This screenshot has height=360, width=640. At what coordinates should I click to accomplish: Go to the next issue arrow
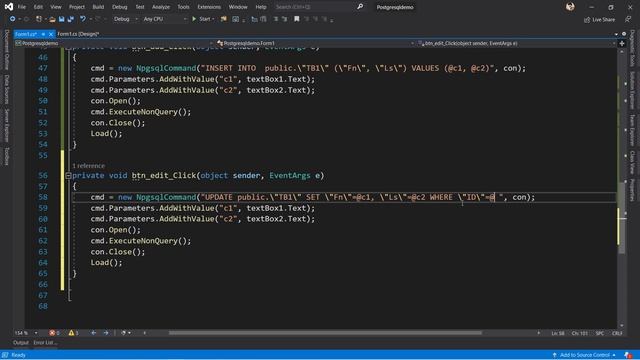click(106, 333)
